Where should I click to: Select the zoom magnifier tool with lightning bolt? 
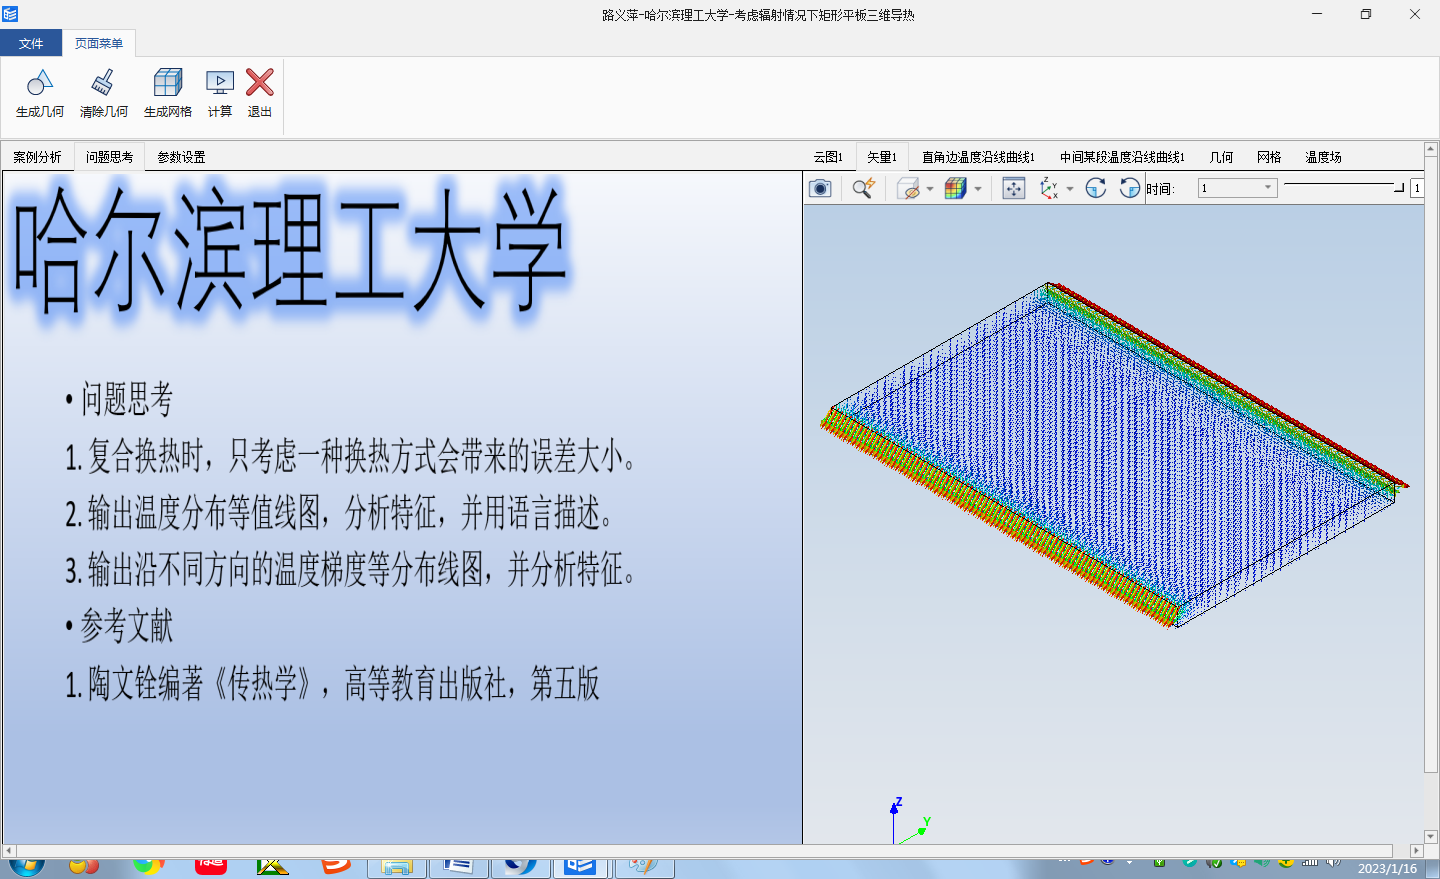coord(864,188)
